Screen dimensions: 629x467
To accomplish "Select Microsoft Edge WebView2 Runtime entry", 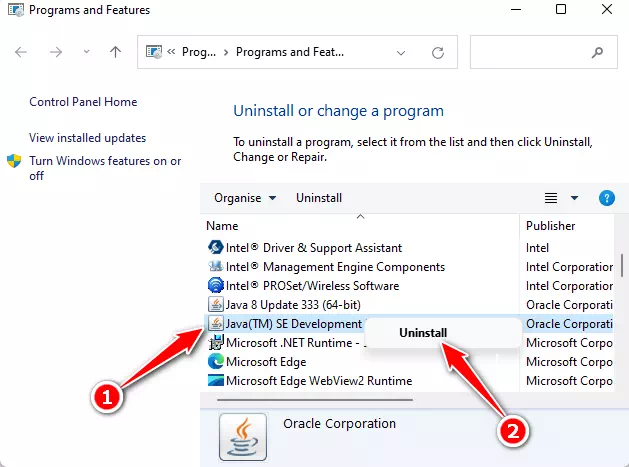I will click(319, 381).
